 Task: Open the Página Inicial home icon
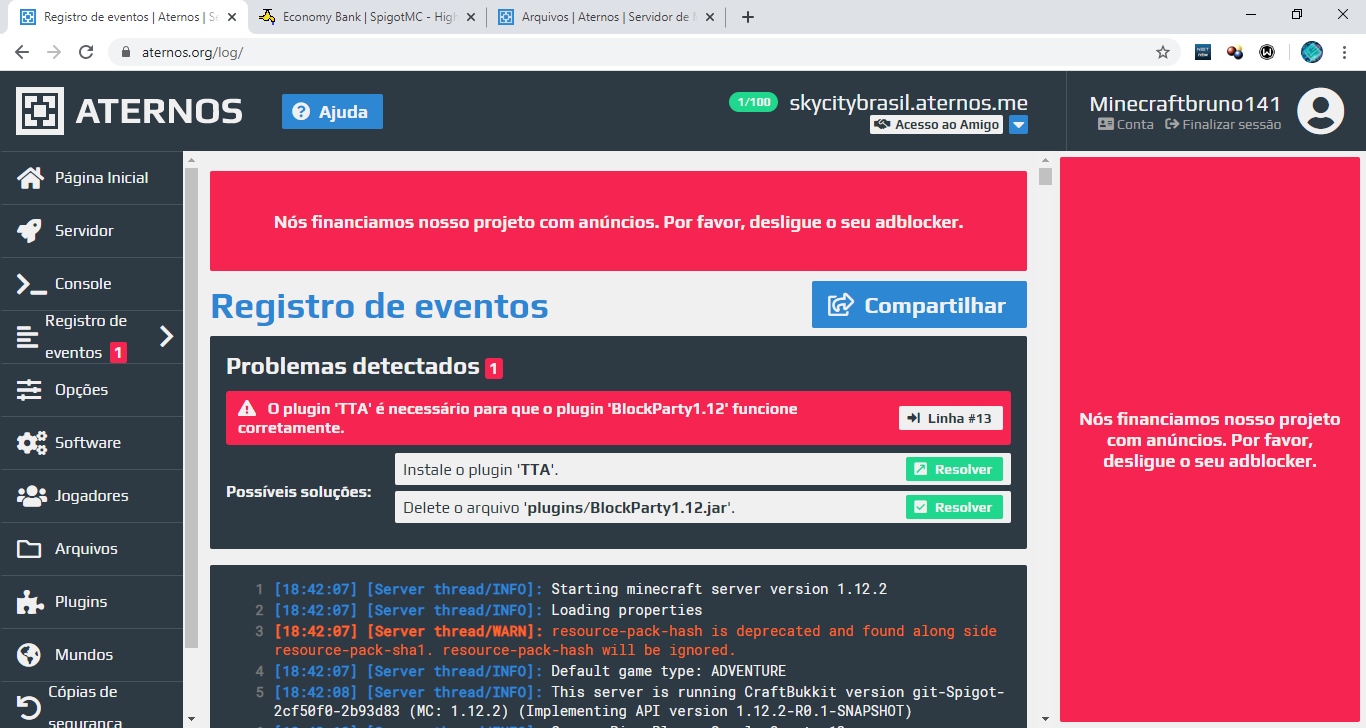pos(30,178)
